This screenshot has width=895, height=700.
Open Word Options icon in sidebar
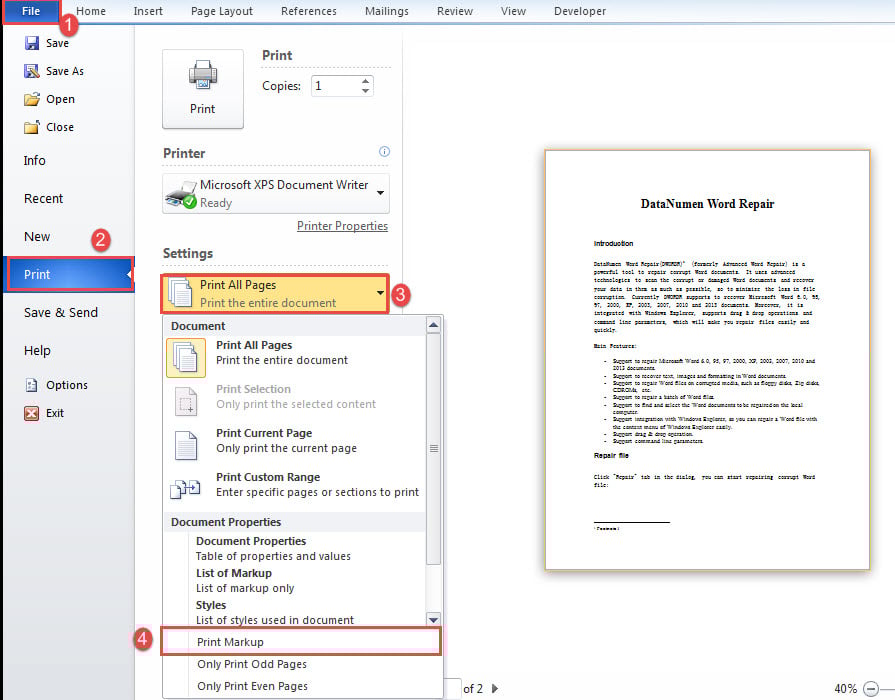[31, 385]
